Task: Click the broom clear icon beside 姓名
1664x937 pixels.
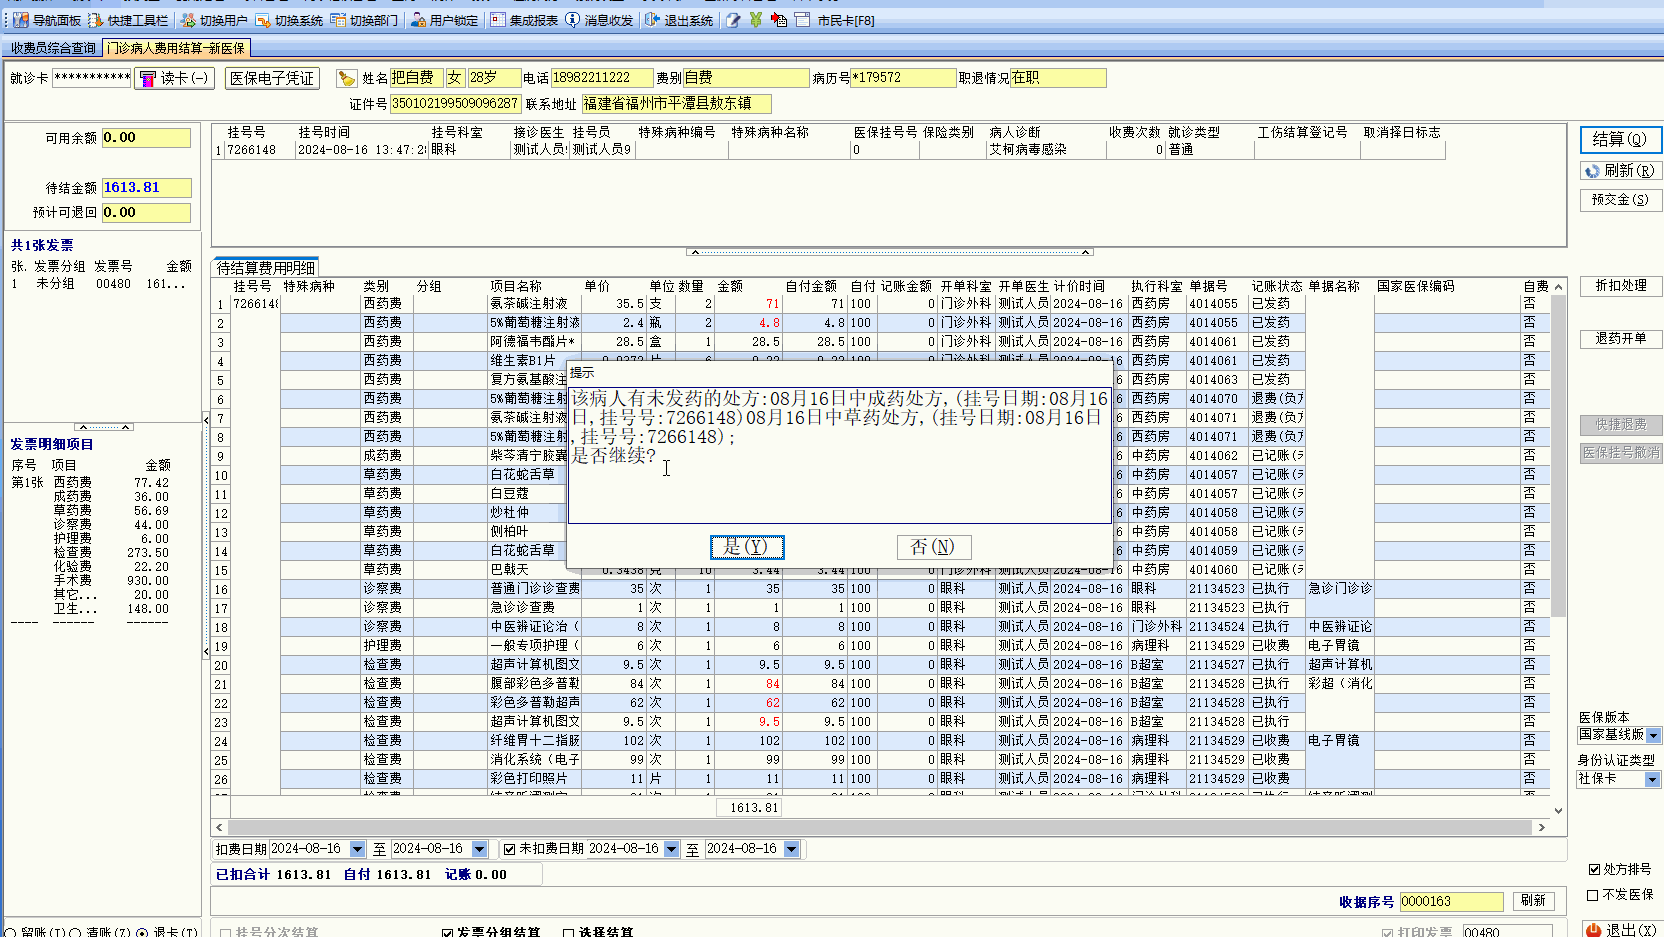Action: (x=346, y=78)
